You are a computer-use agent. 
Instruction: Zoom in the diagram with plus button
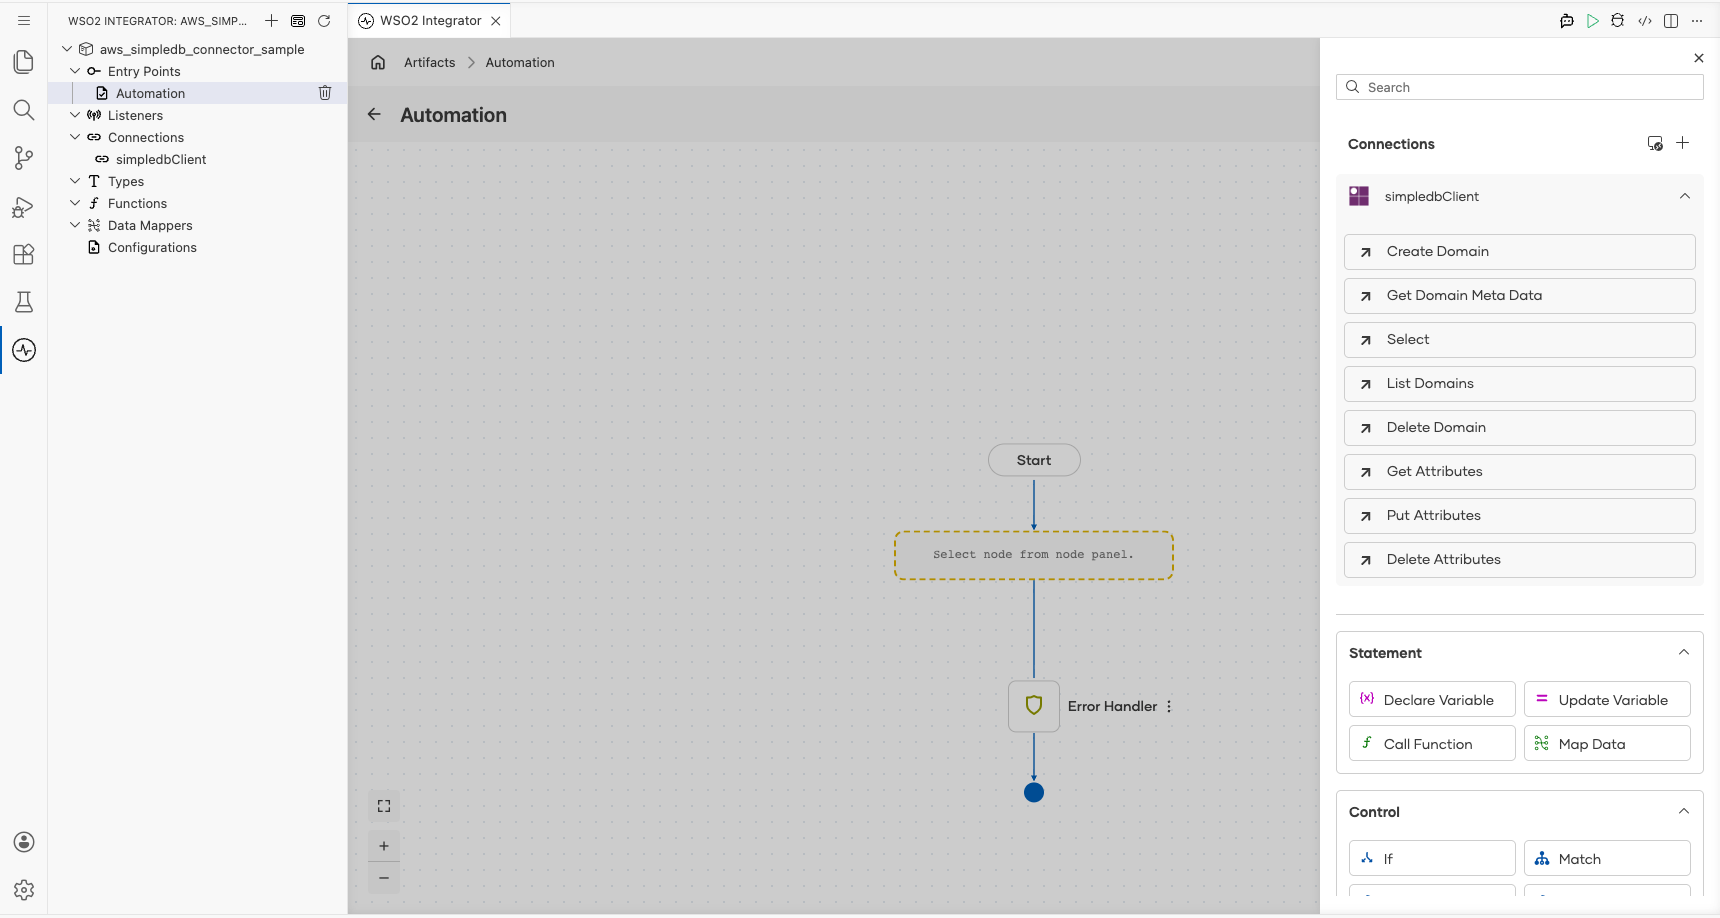tap(384, 846)
